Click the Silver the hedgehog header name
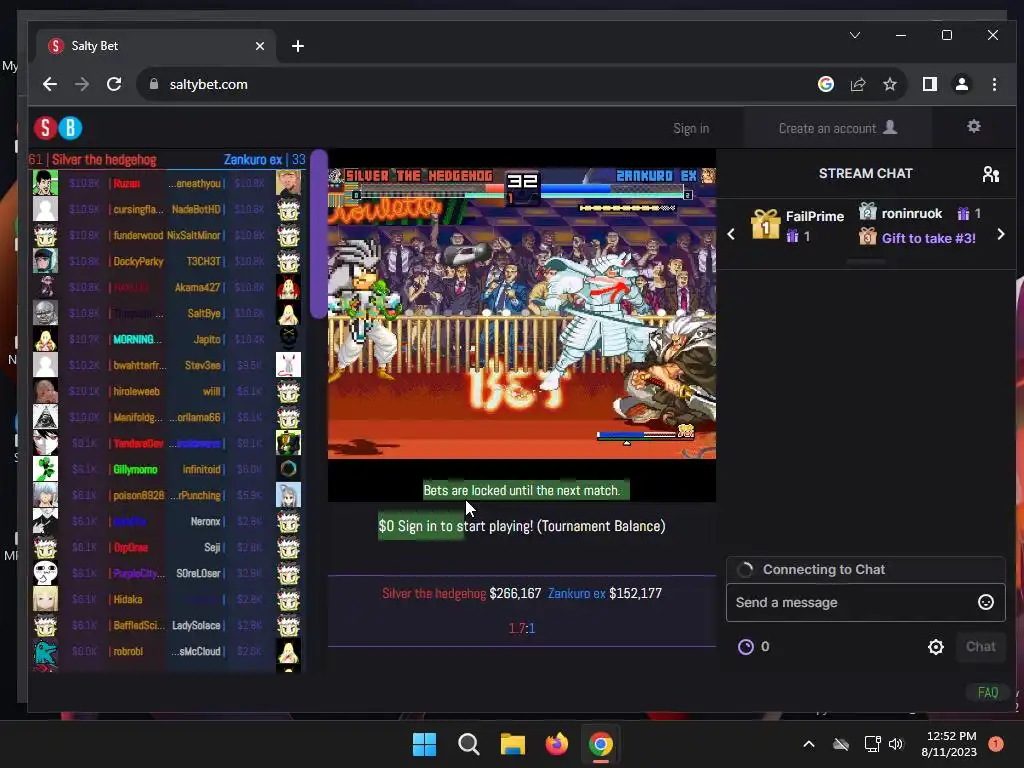 pos(104,159)
